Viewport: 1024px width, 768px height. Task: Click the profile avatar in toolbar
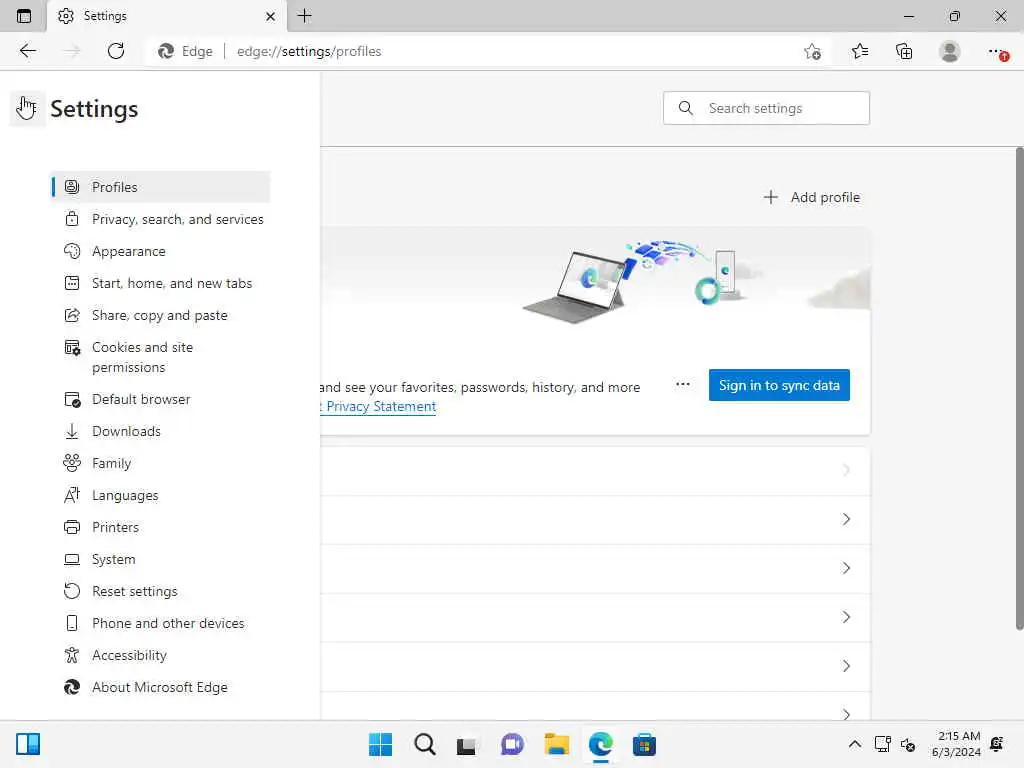point(950,51)
